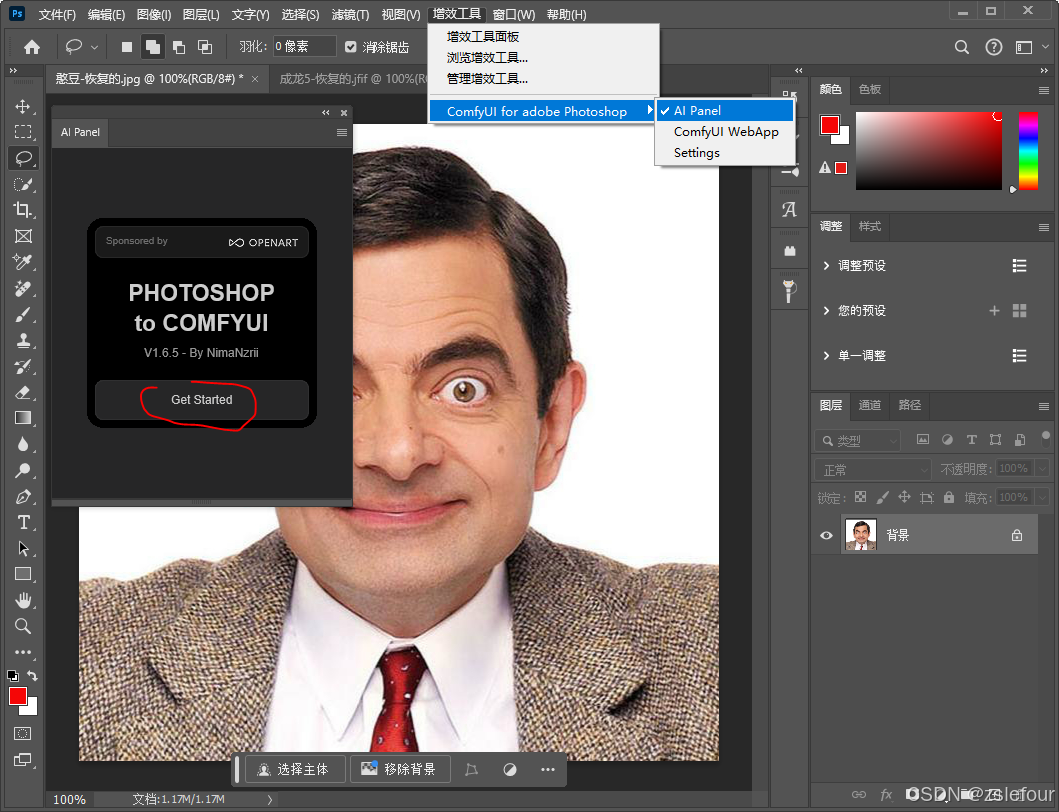Choose ComfyUI WebApp submenu entry
The width and height of the screenshot is (1059, 812).
coord(725,132)
